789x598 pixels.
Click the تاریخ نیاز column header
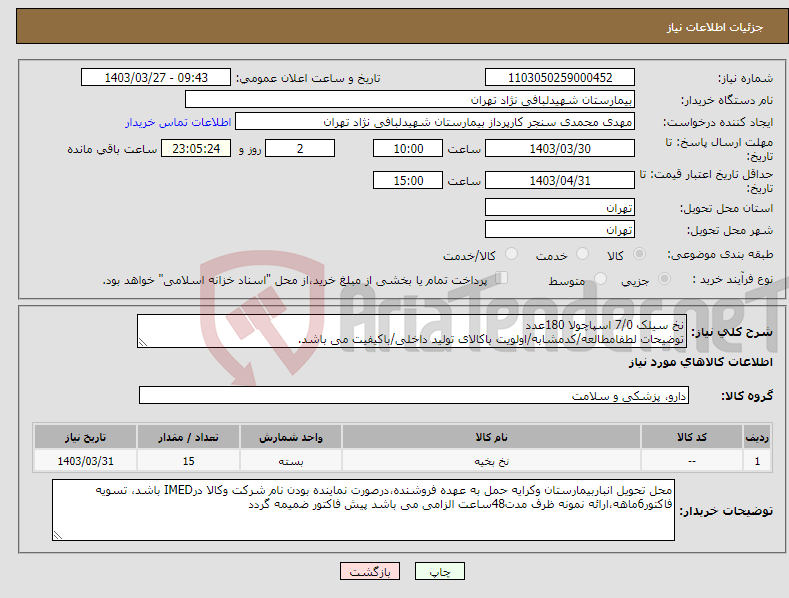(85, 437)
